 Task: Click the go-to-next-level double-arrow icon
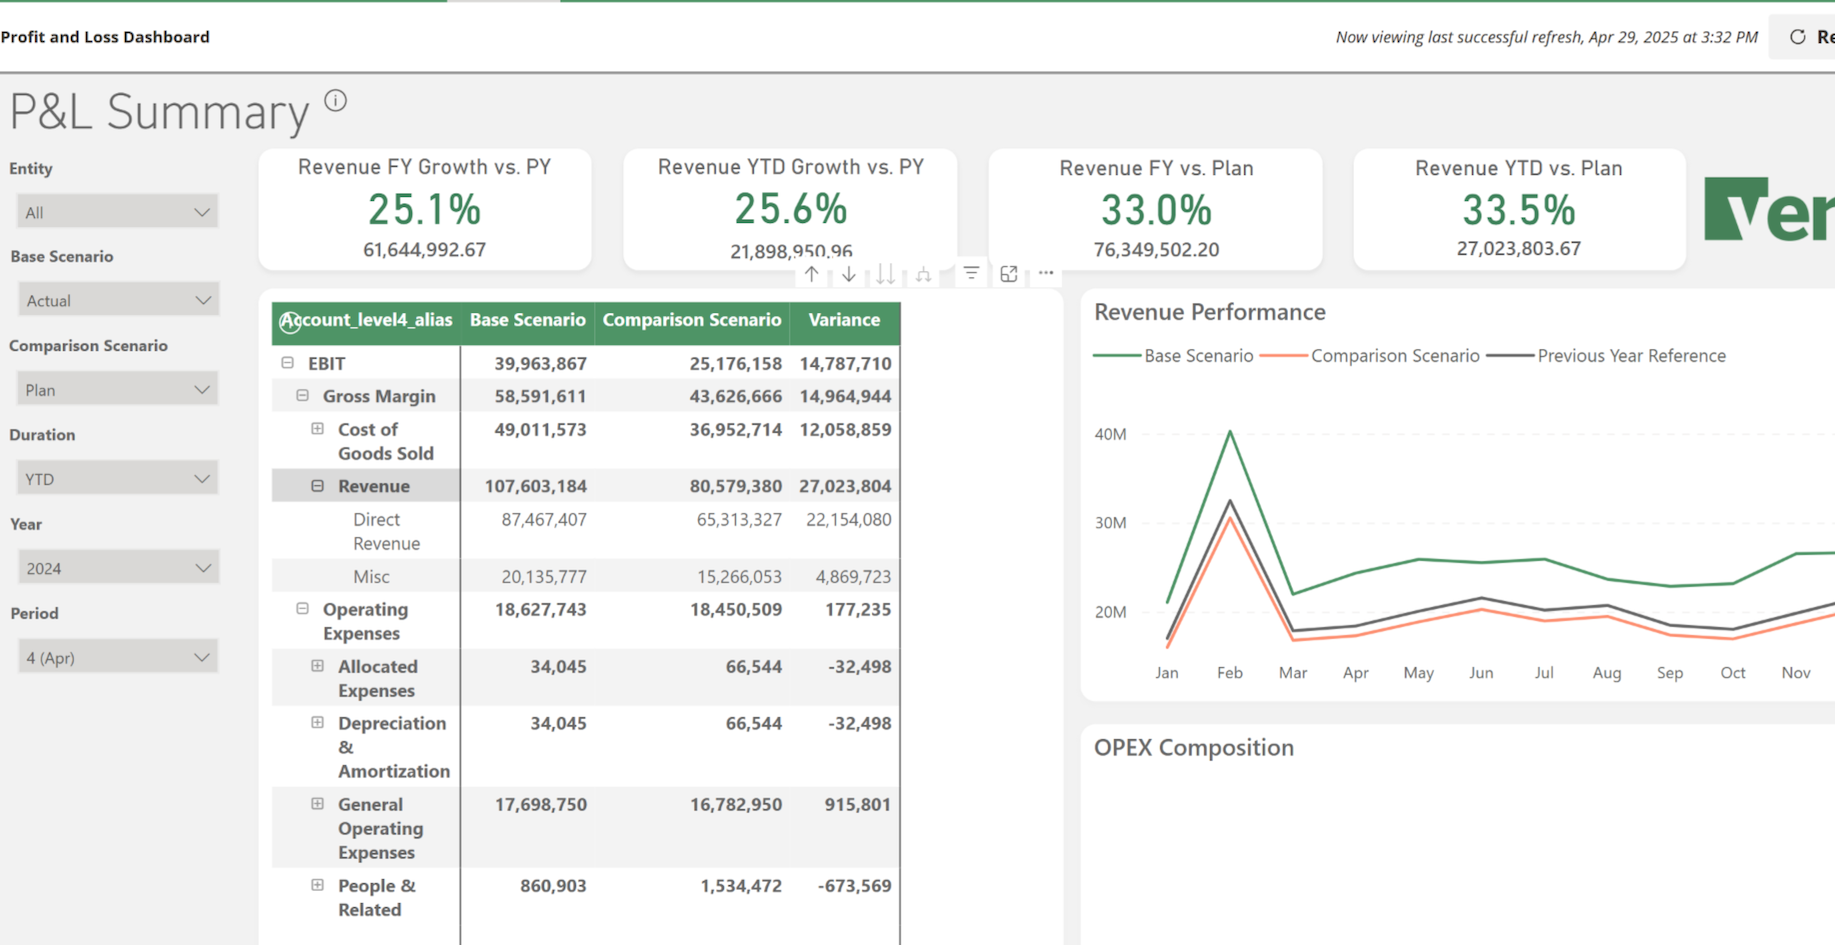tap(885, 273)
